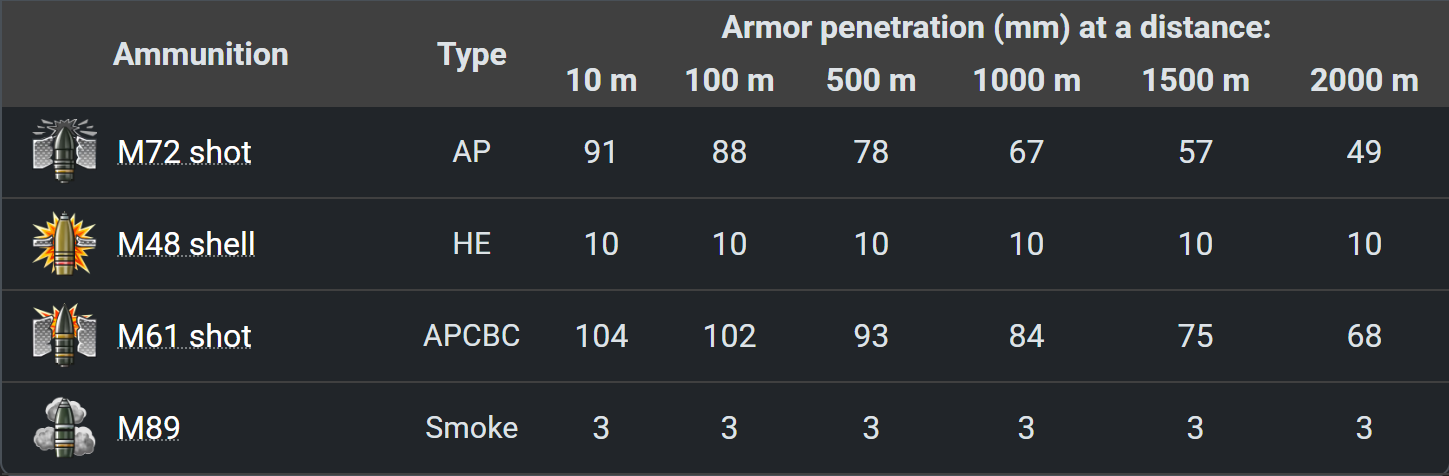This screenshot has height=476, width=1449.
Task: Click the APCBC type cell
Action: pyautogui.click(x=472, y=336)
